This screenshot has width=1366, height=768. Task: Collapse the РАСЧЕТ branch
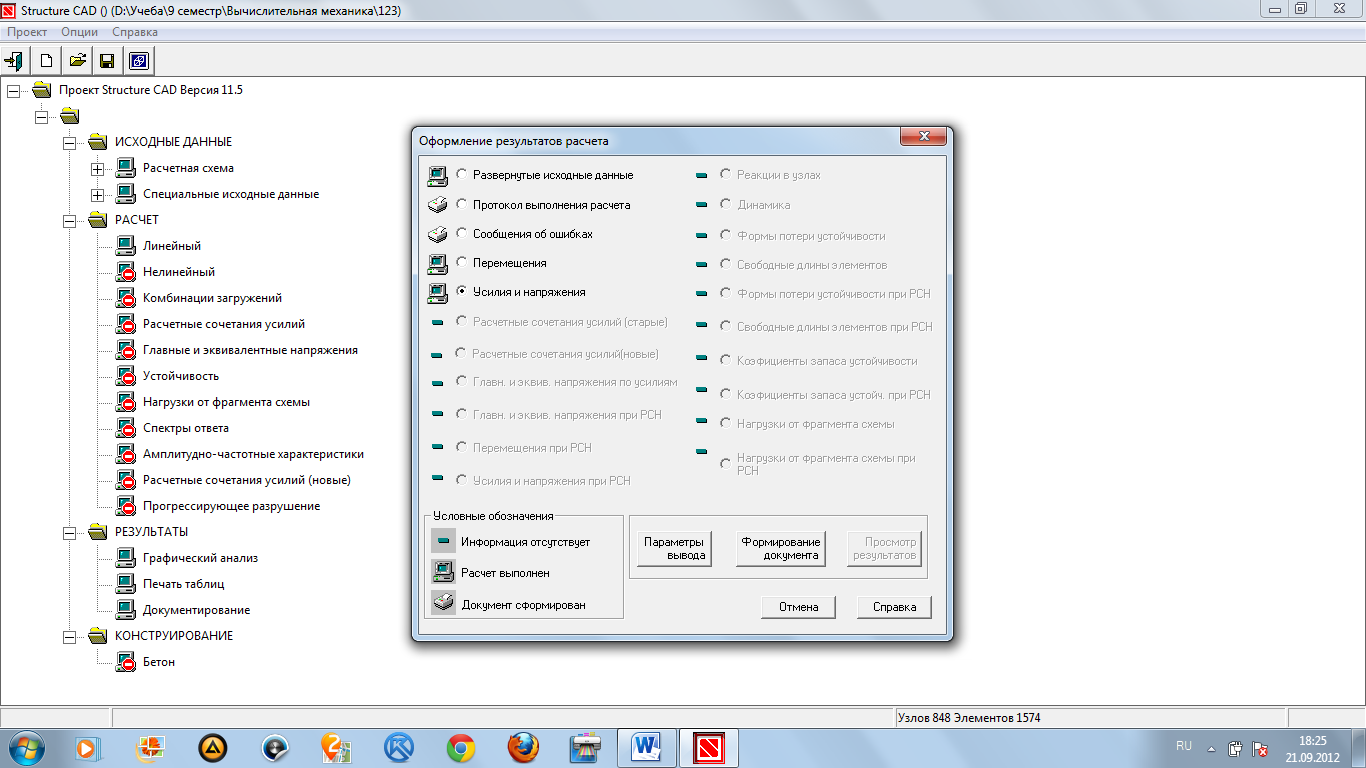tap(69, 220)
